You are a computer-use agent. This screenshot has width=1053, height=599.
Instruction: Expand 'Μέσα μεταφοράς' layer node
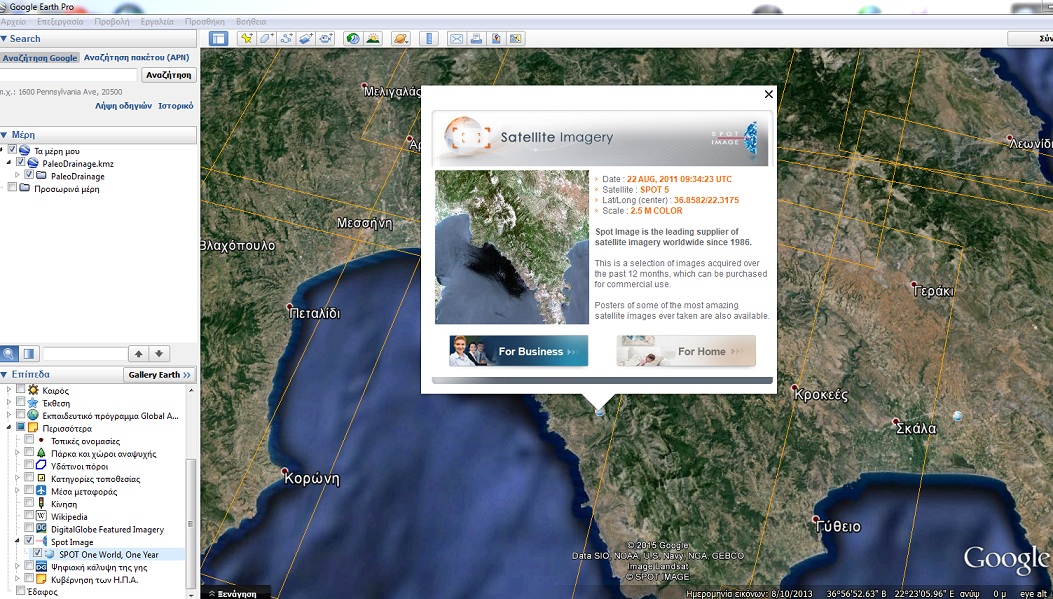(17, 491)
